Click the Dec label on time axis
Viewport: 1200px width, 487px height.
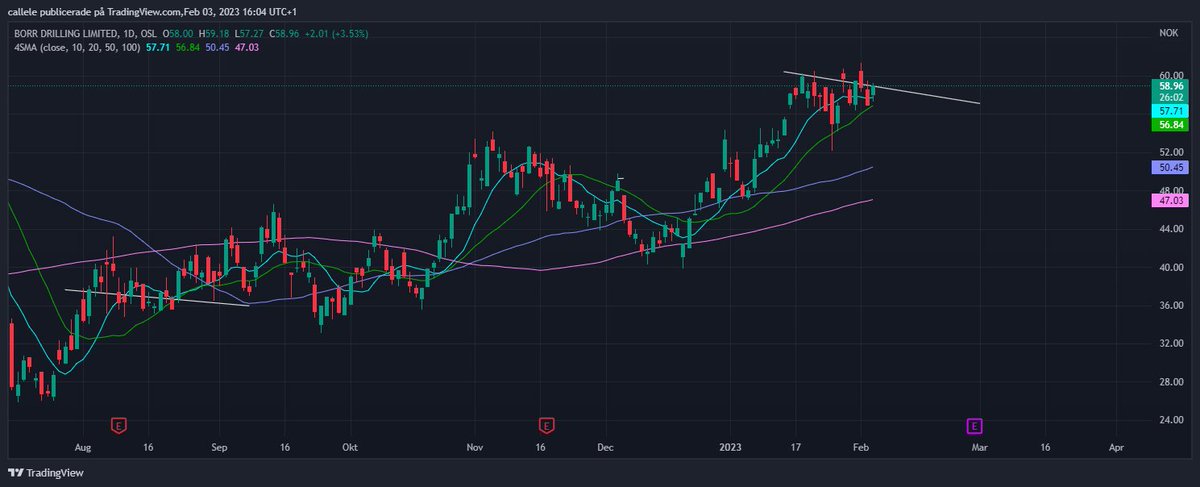click(x=605, y=449)
